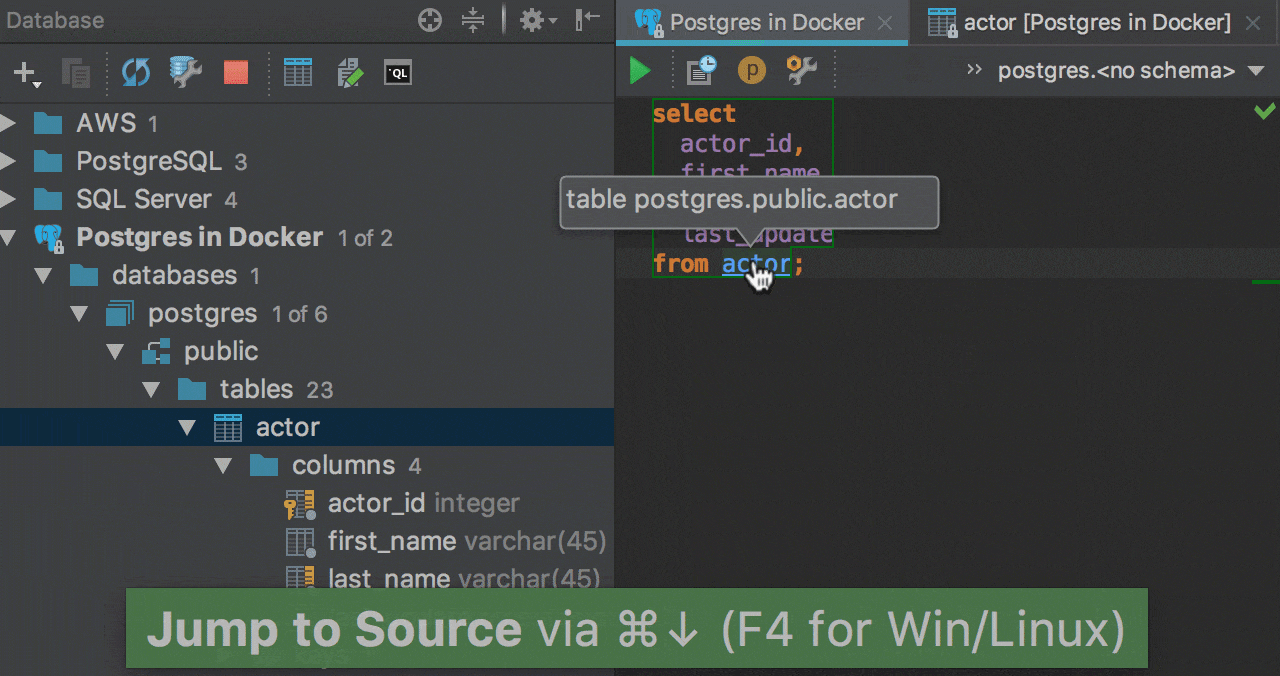Viewport: 1280px width, 676px height.
Task: Open the add new data source dropdown
Action: click(x=27, y=74)
